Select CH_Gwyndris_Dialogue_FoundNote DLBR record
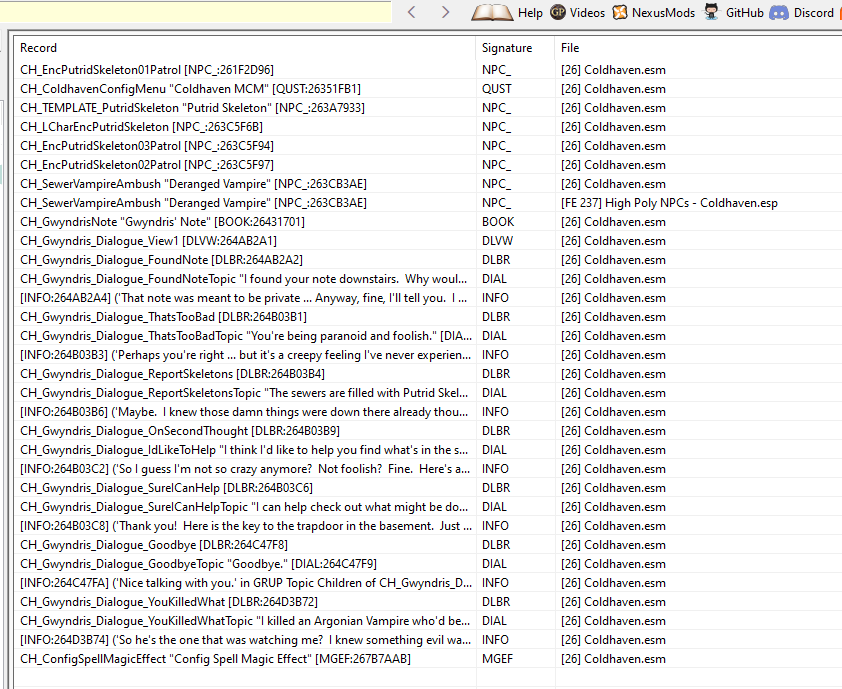Image resolution: width=842 pixels, height=689 pixels. [161, 260]
